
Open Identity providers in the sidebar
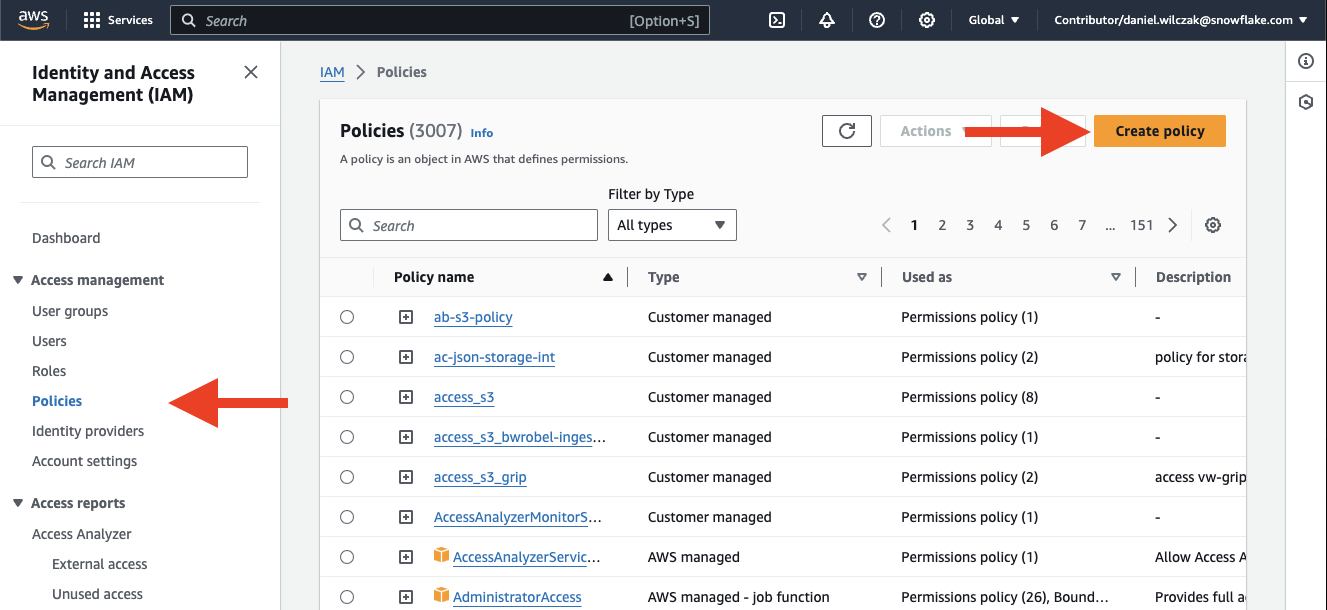tap(88, 431)
